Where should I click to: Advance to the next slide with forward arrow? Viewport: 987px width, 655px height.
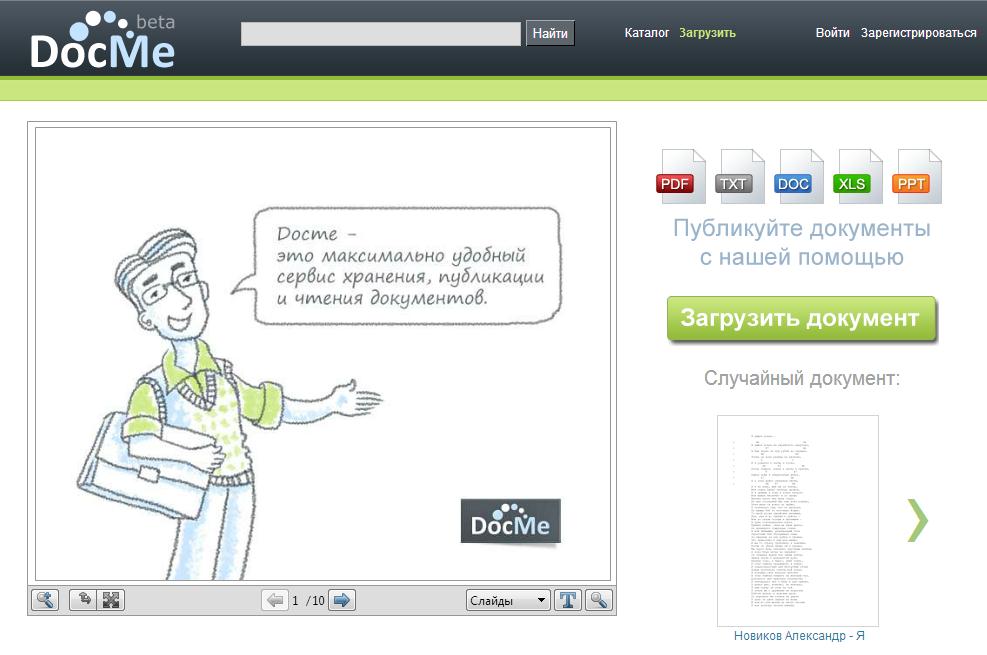pos(340,600)
